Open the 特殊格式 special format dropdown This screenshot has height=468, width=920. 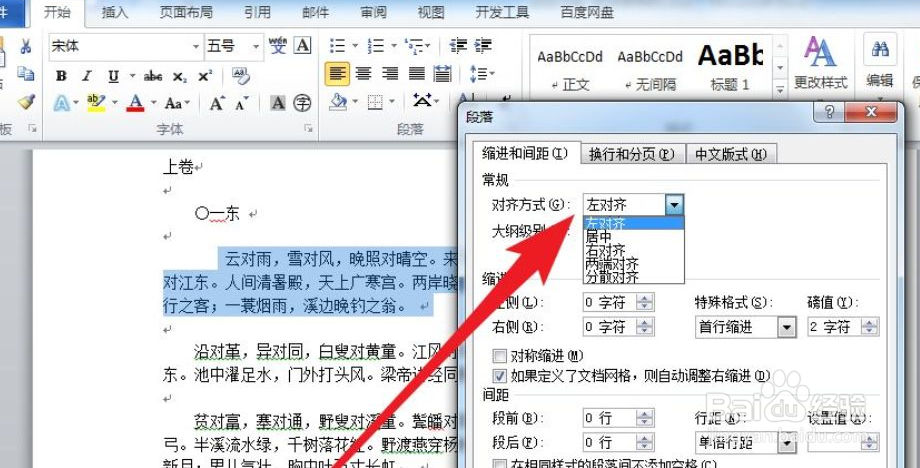coord(787,327)
